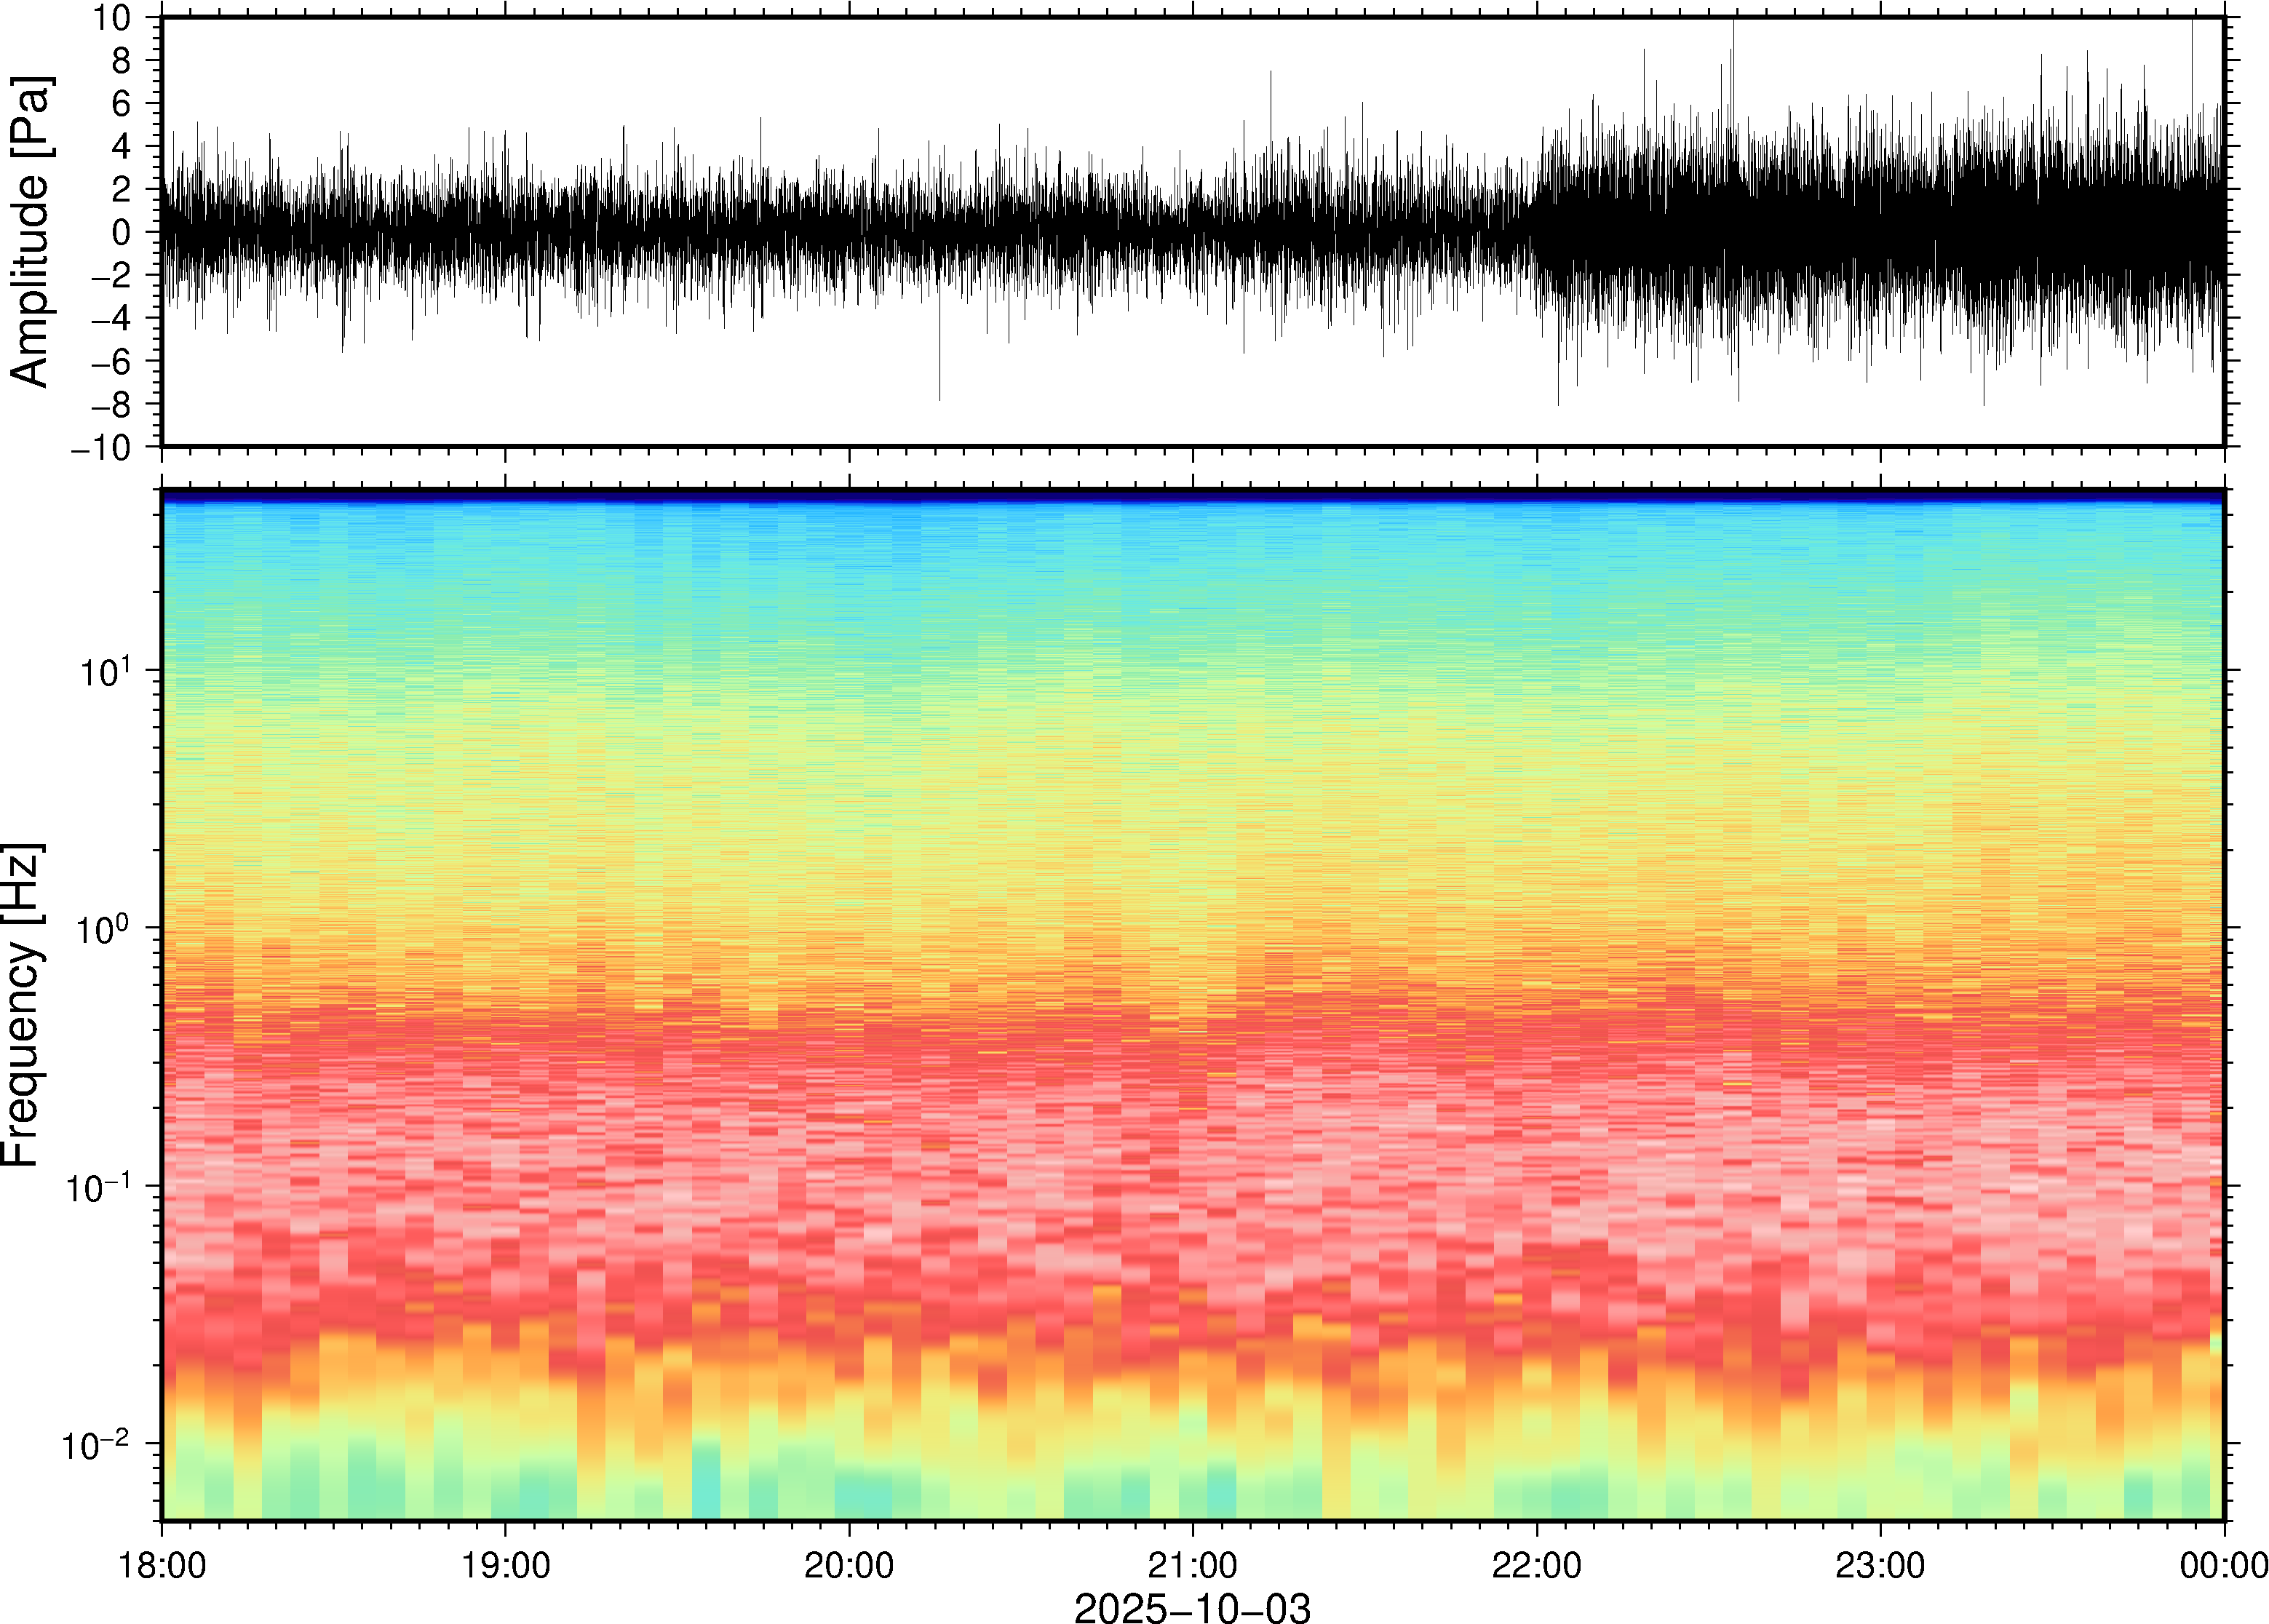Screen dimensions: 2269x1624
Task: Click the Frequency [Hz] axis title
Action: coord(22,1005)
